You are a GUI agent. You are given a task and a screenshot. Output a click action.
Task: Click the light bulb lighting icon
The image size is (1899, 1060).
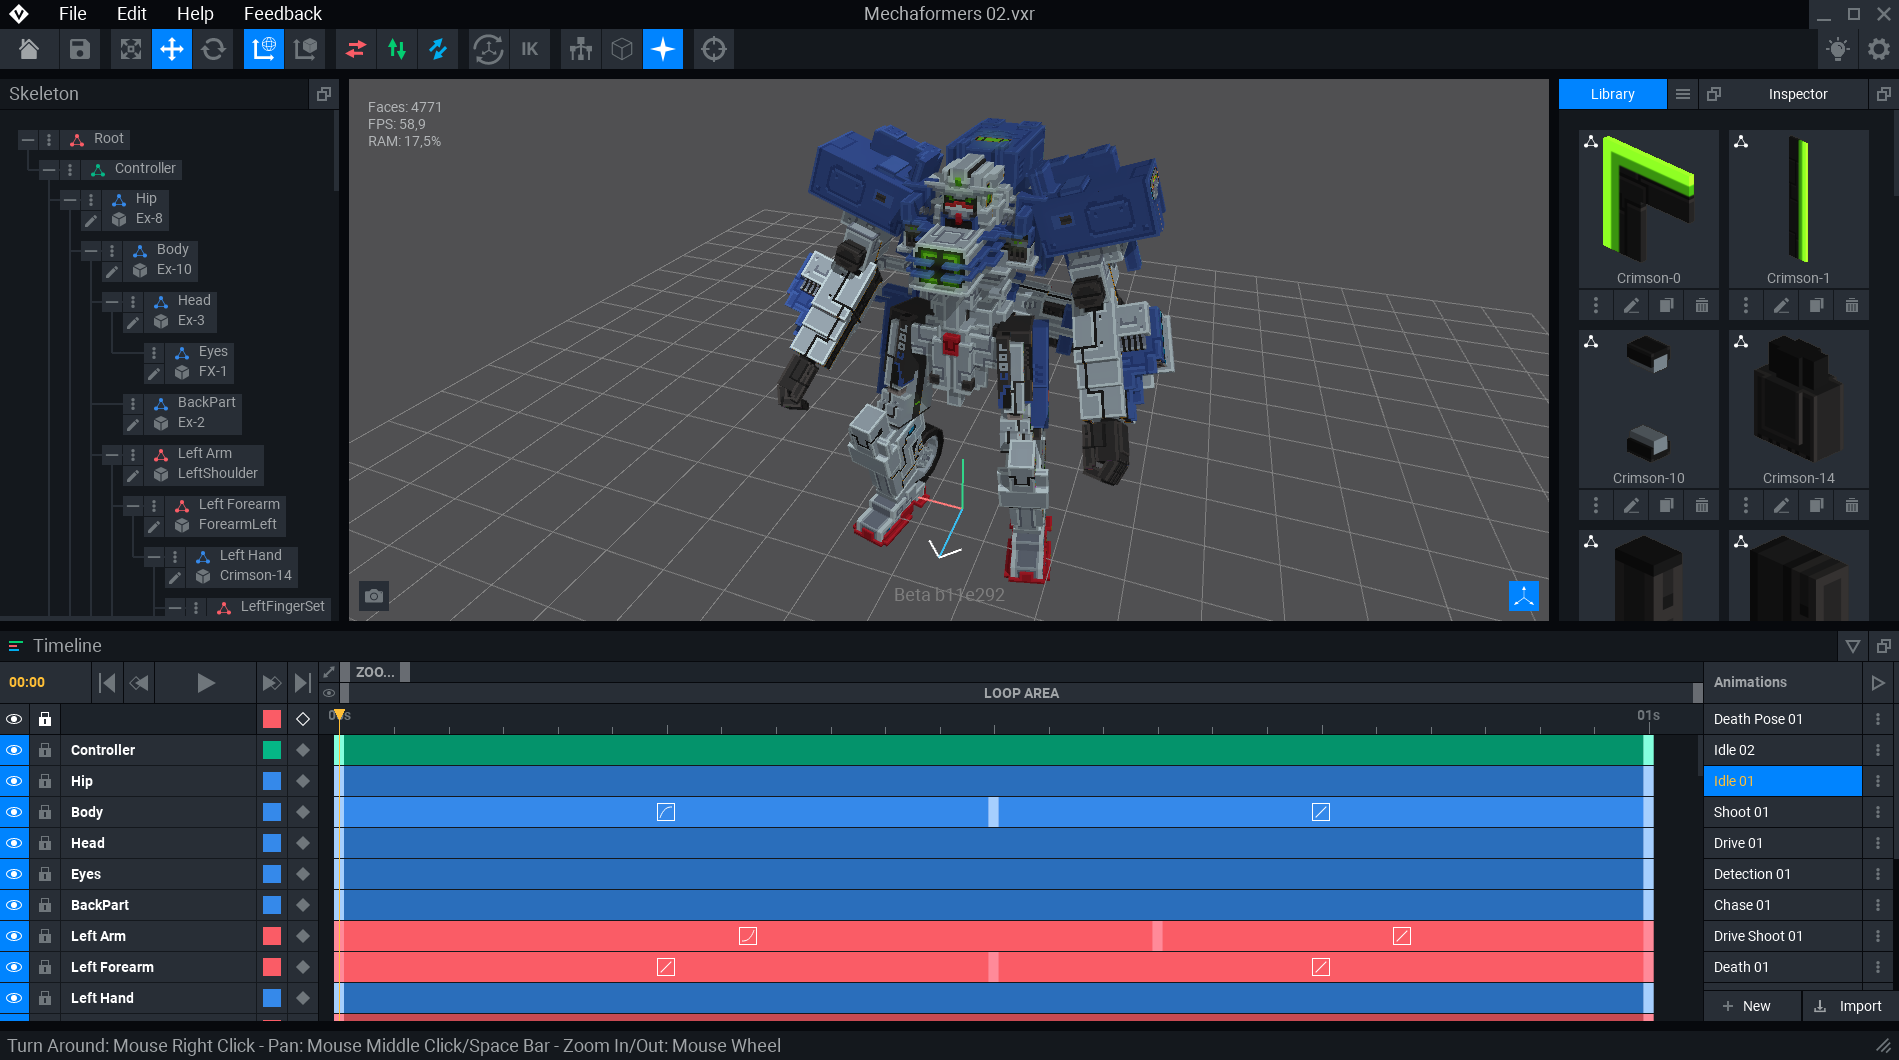pos(1837,49)
